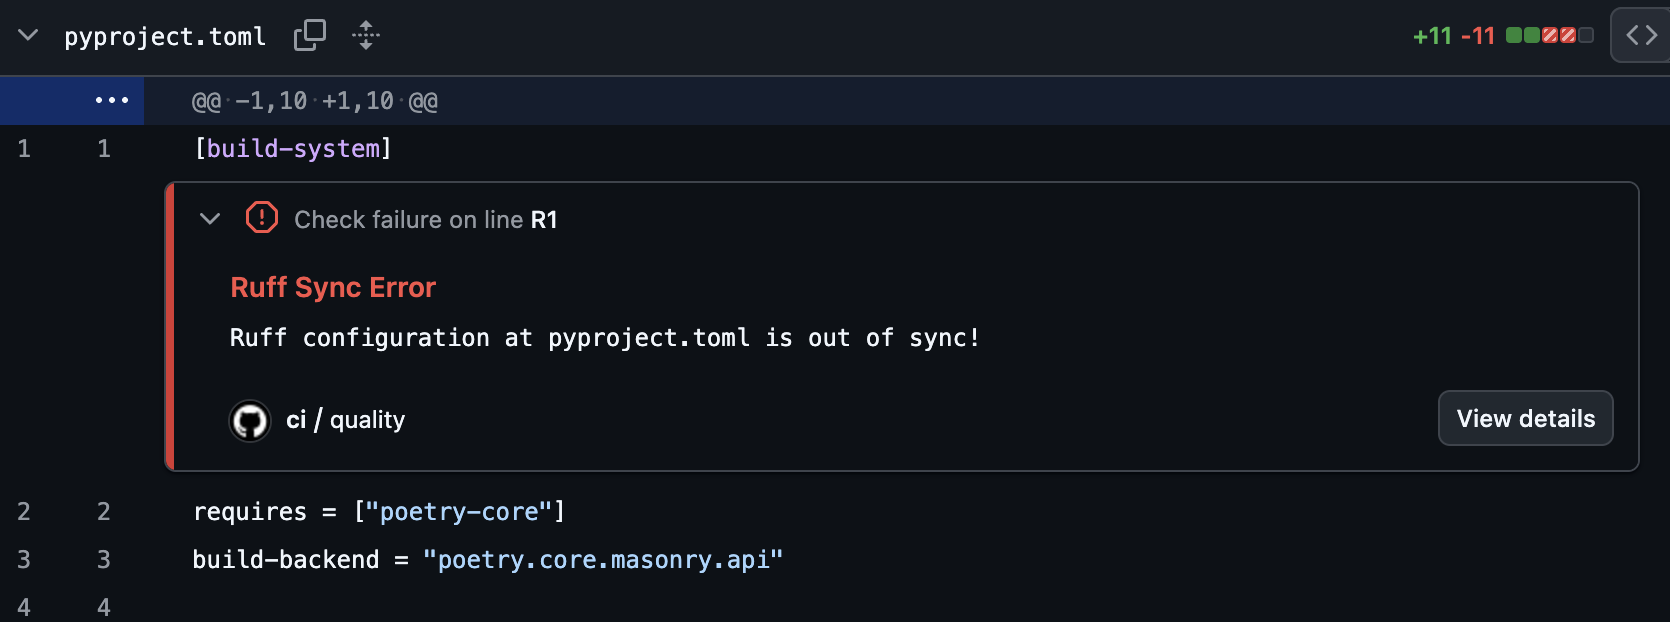The width and height of the screenshot is (1670, 622).
Task: Click the View details button
Action: (x=1525, y=418)
